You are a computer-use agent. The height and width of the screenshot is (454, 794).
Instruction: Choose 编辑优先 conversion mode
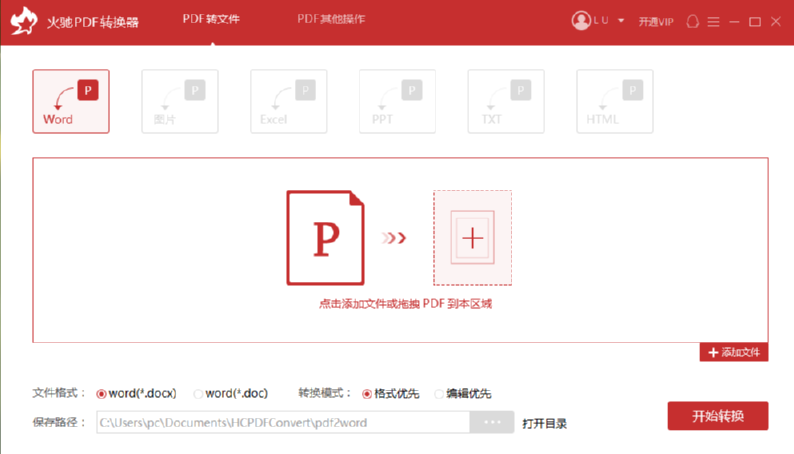463,393
